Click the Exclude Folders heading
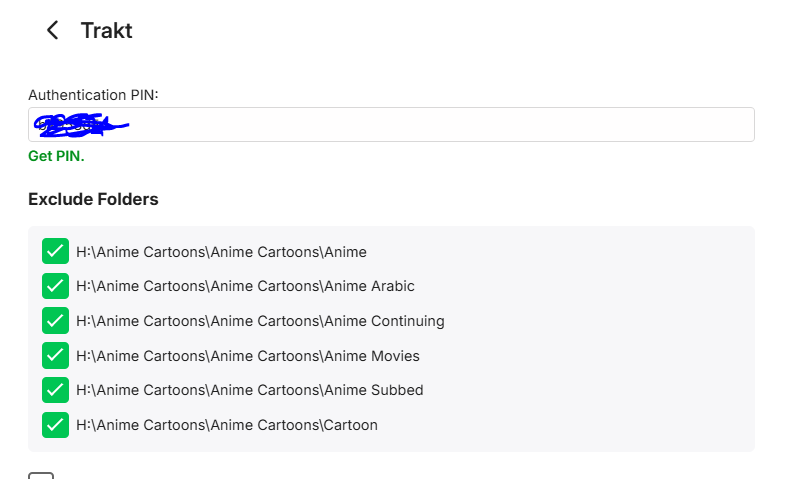The width and height of the screenshot is (812, 479). click(x=93, y=199)
